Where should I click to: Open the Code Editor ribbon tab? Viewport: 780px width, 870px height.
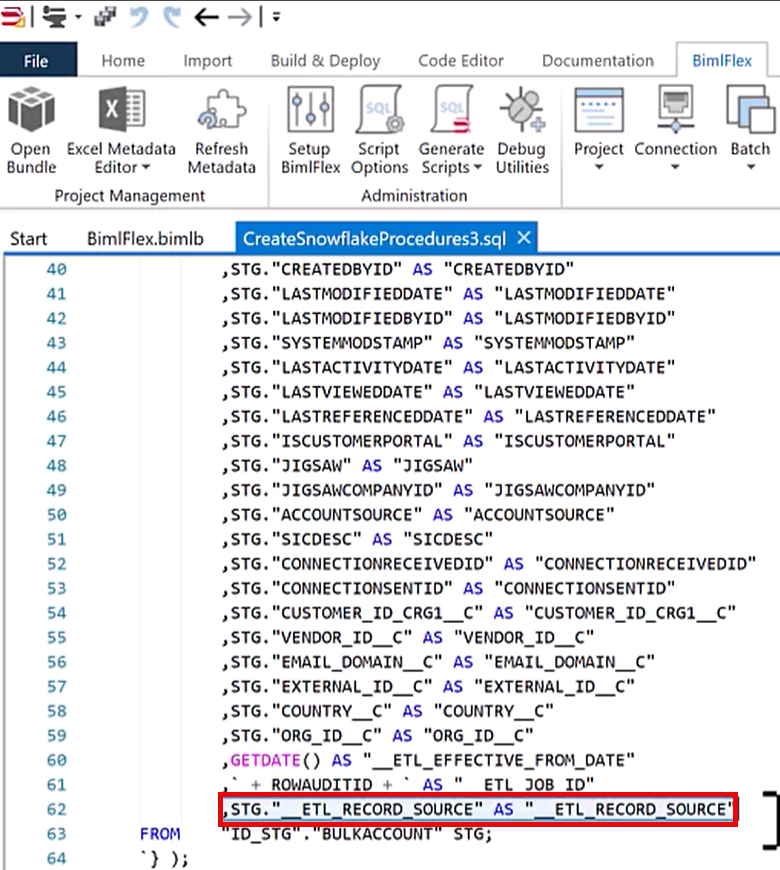pos(461,60)
